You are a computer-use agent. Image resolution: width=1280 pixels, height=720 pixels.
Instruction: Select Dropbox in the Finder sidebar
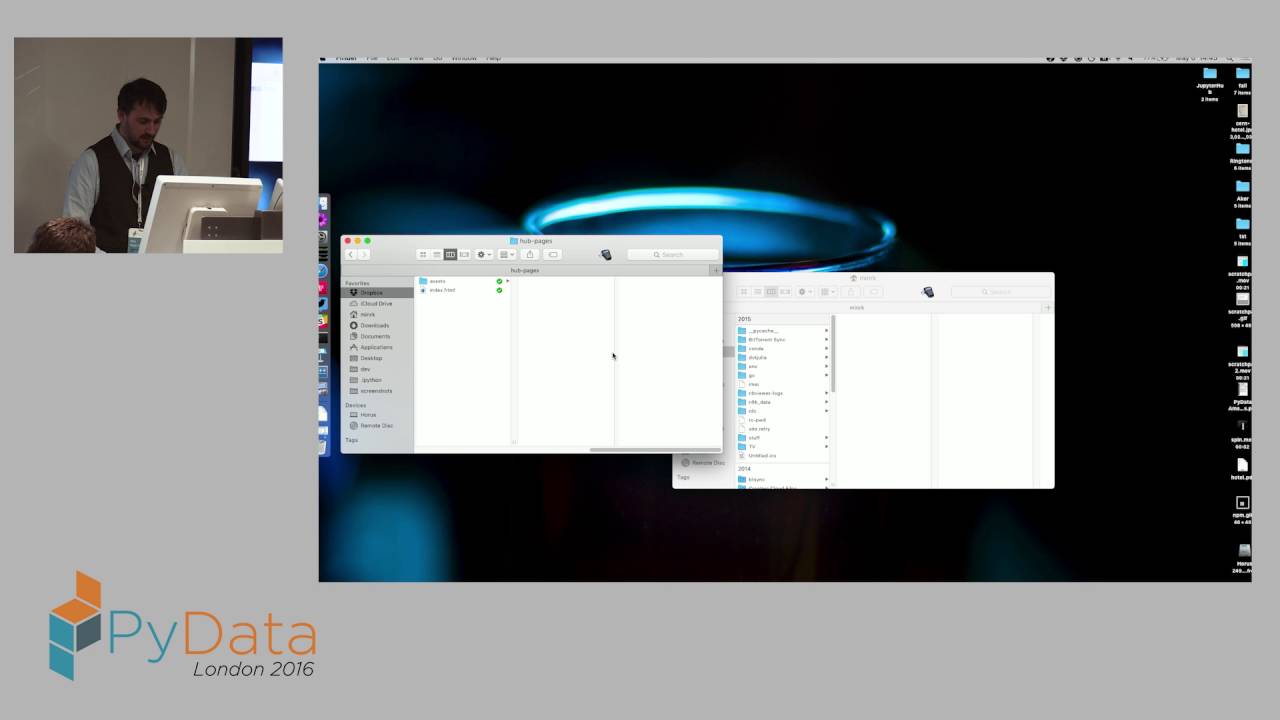(x=378, y=293)
